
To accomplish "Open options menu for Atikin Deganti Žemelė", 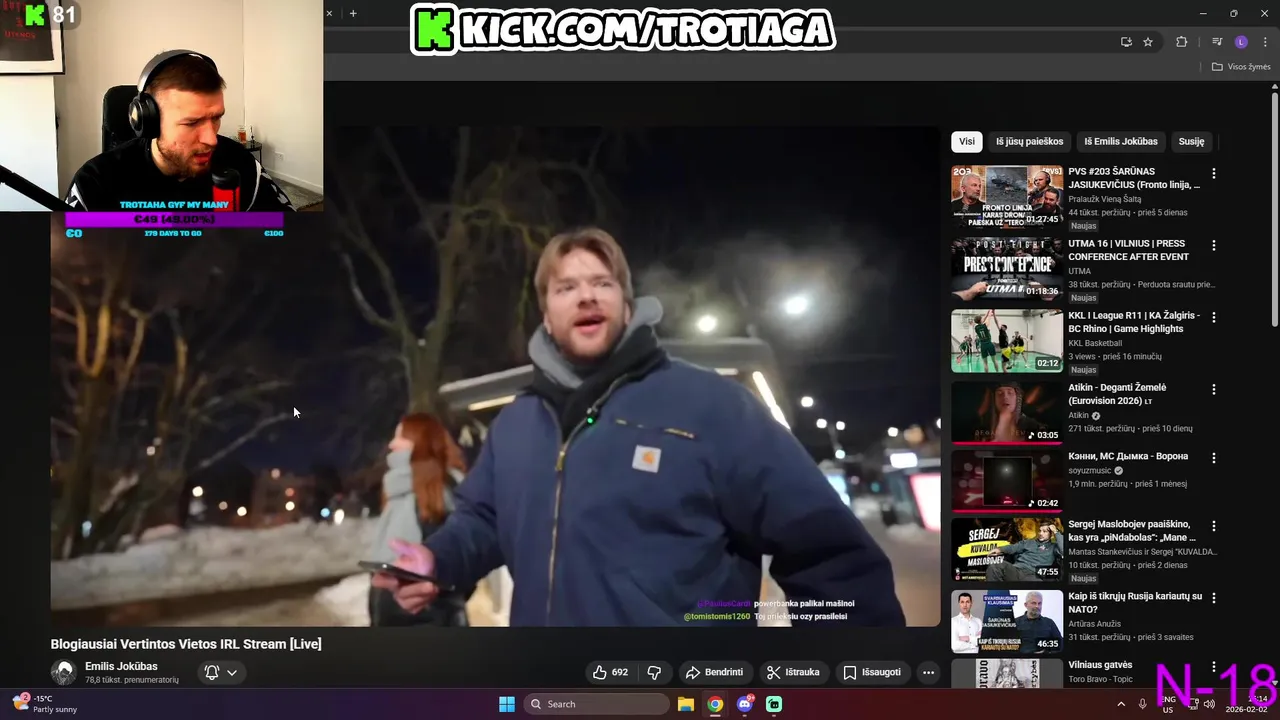I will pyautogui.click(x=1214, y=389).
